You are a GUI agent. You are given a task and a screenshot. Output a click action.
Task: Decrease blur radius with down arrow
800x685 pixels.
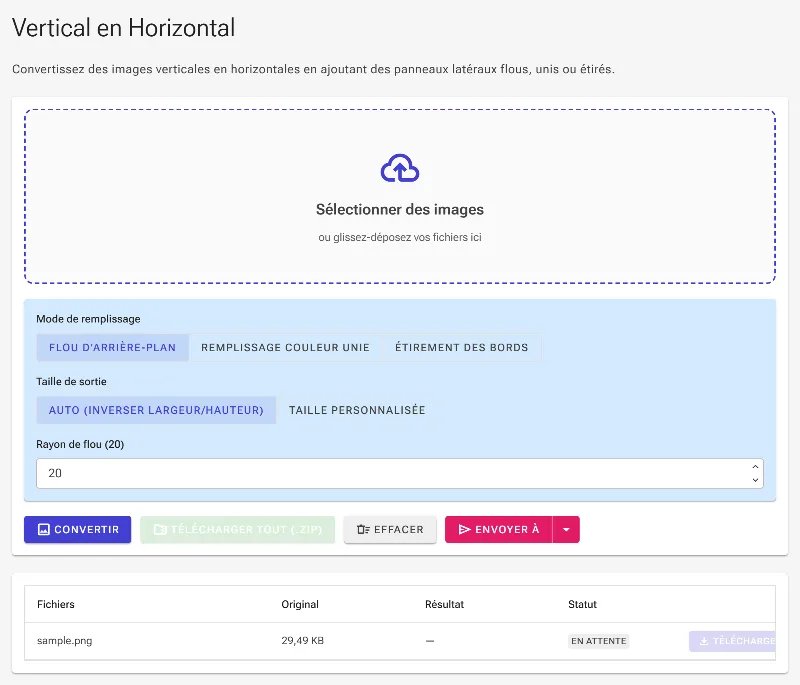point(755,480)
